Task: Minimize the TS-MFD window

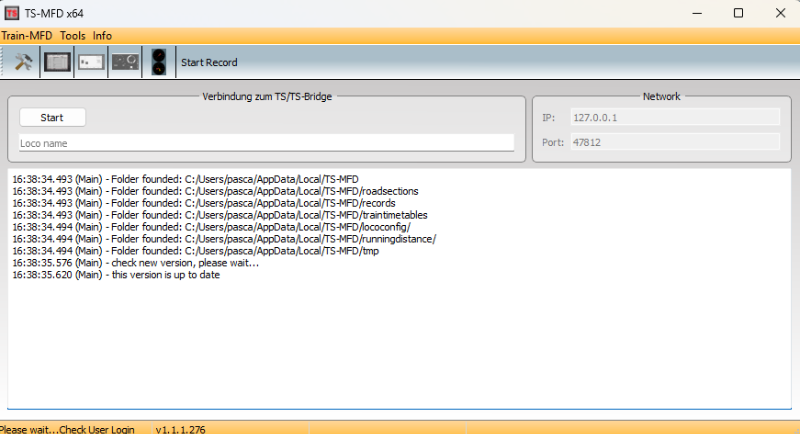Action: coord(691,13)
